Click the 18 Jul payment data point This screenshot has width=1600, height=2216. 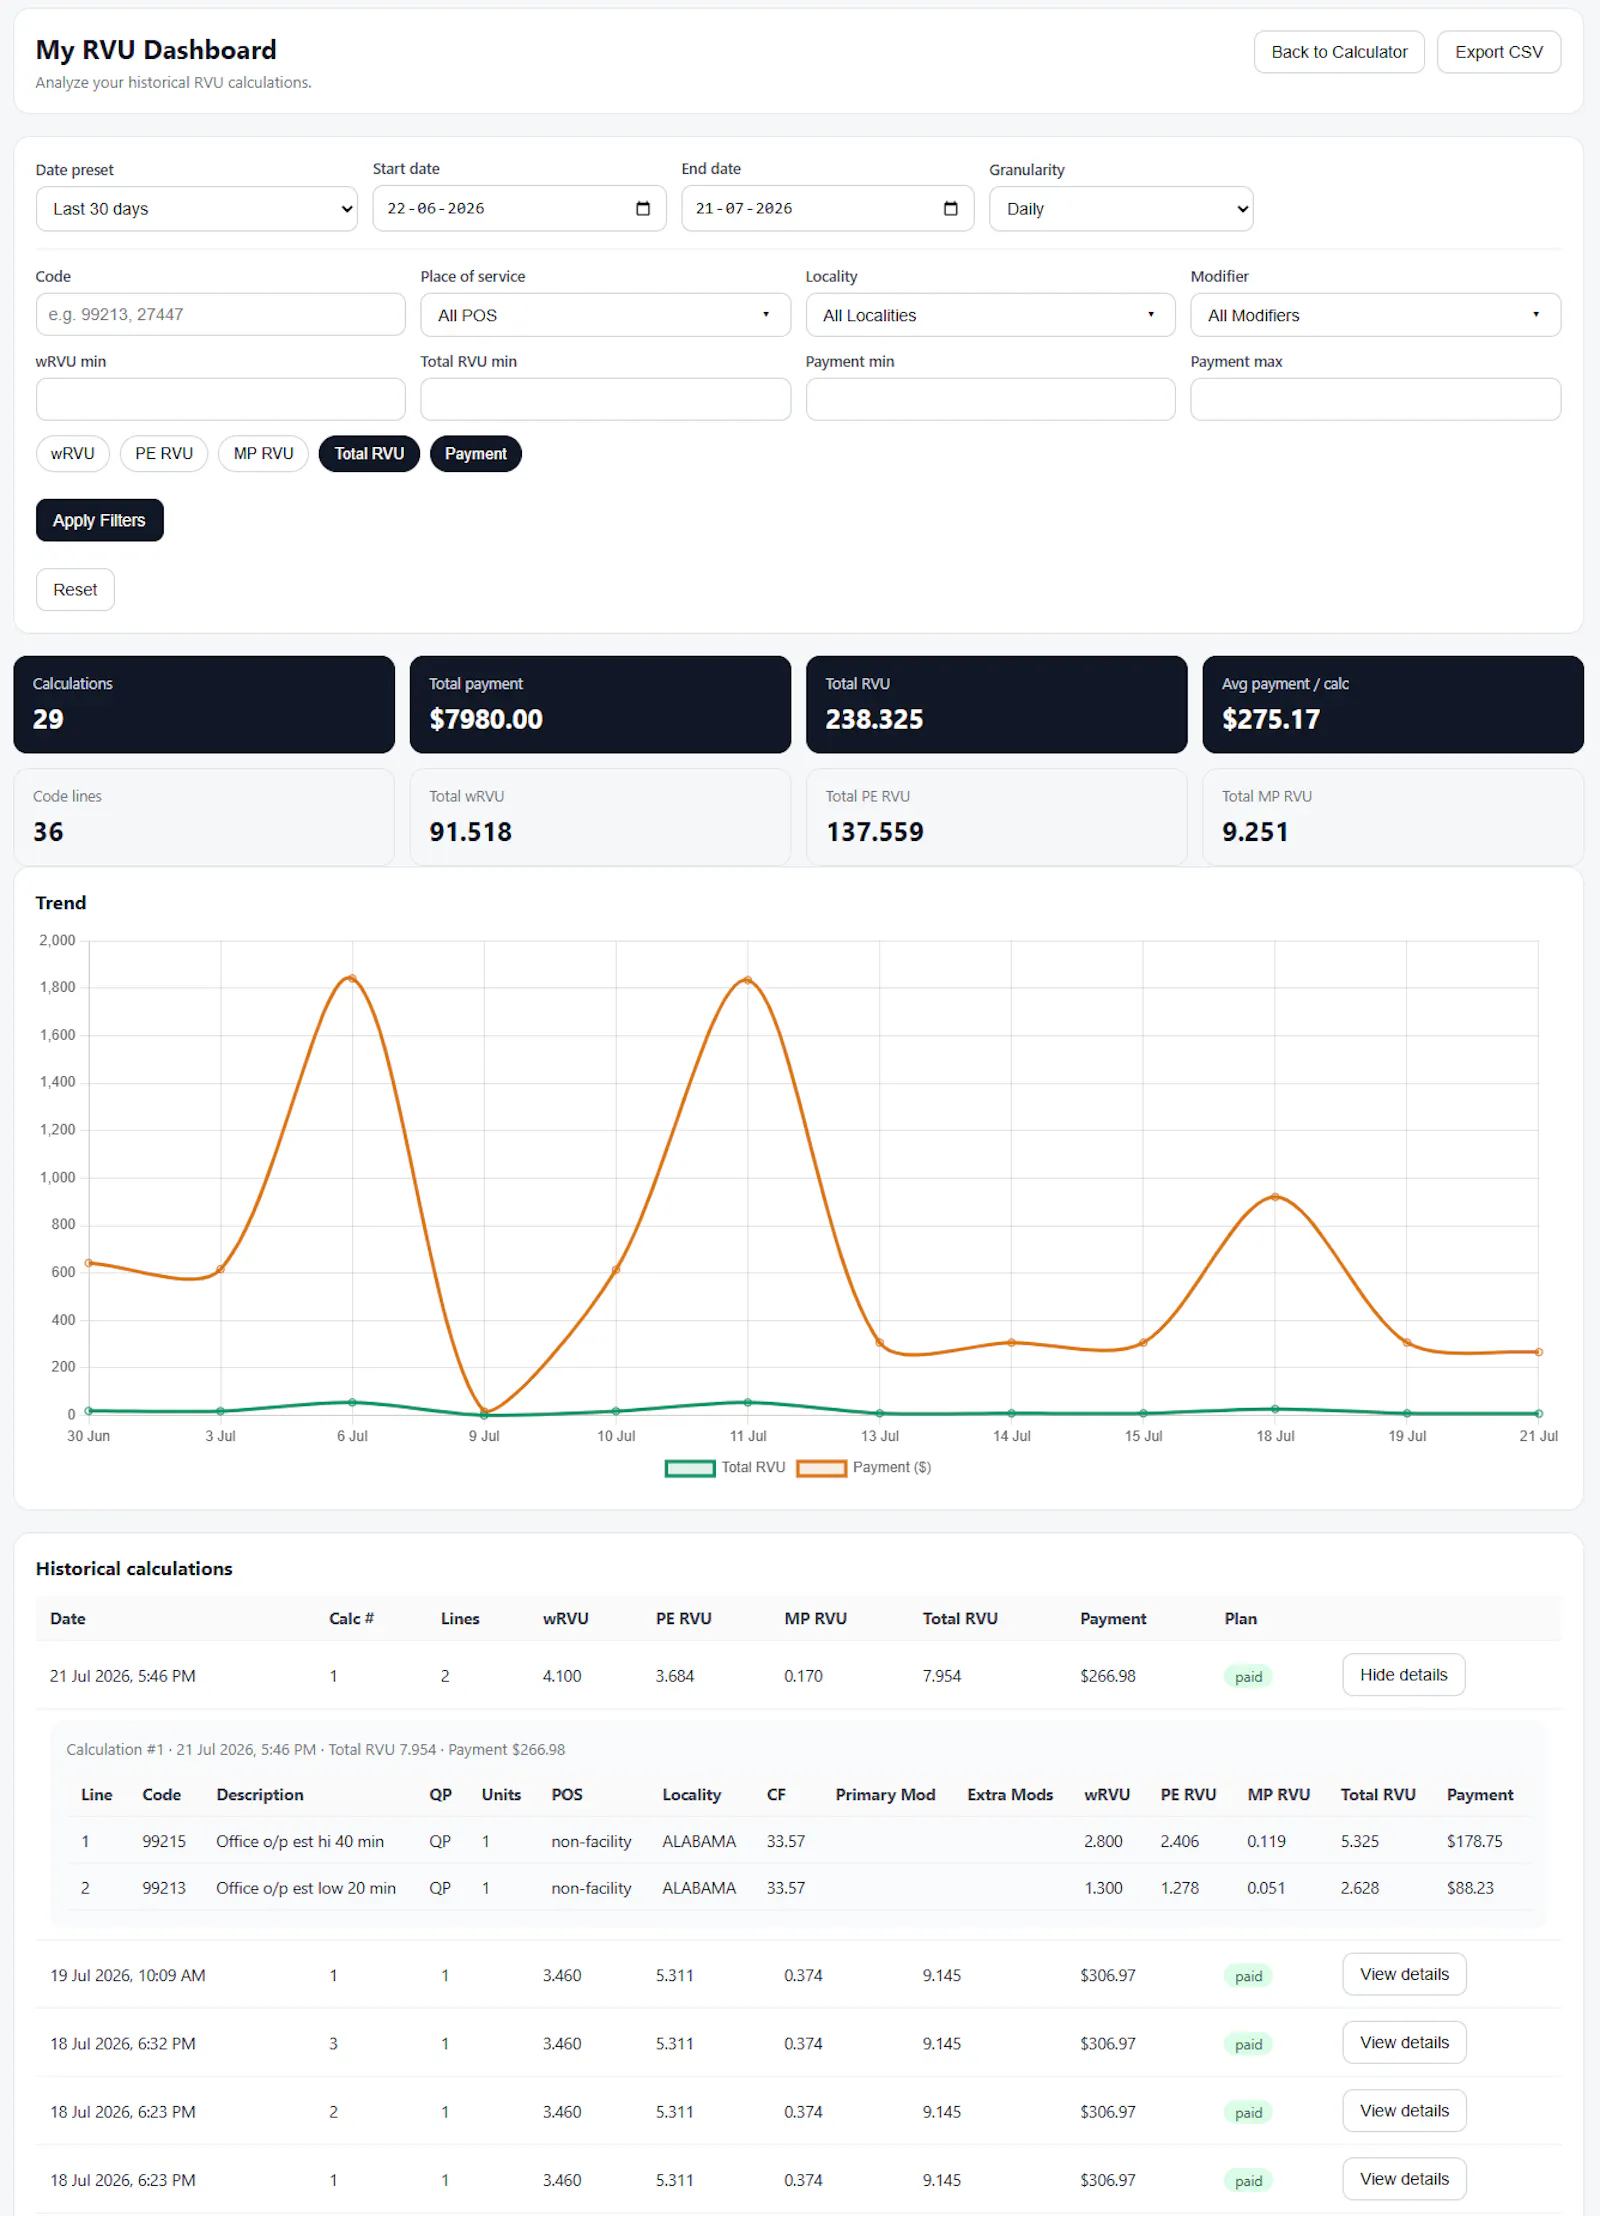tap(1275, 1197)
